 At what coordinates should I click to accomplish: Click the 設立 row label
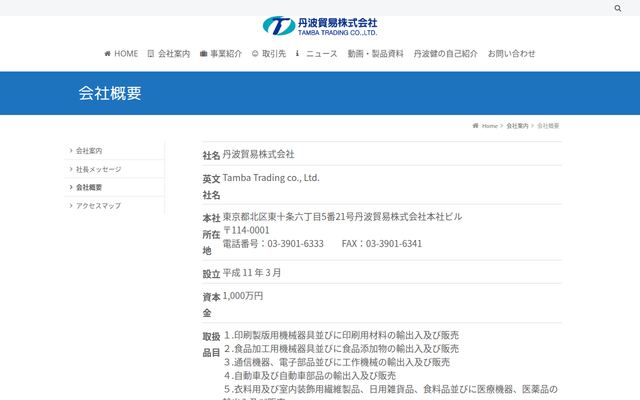(211, 274)
